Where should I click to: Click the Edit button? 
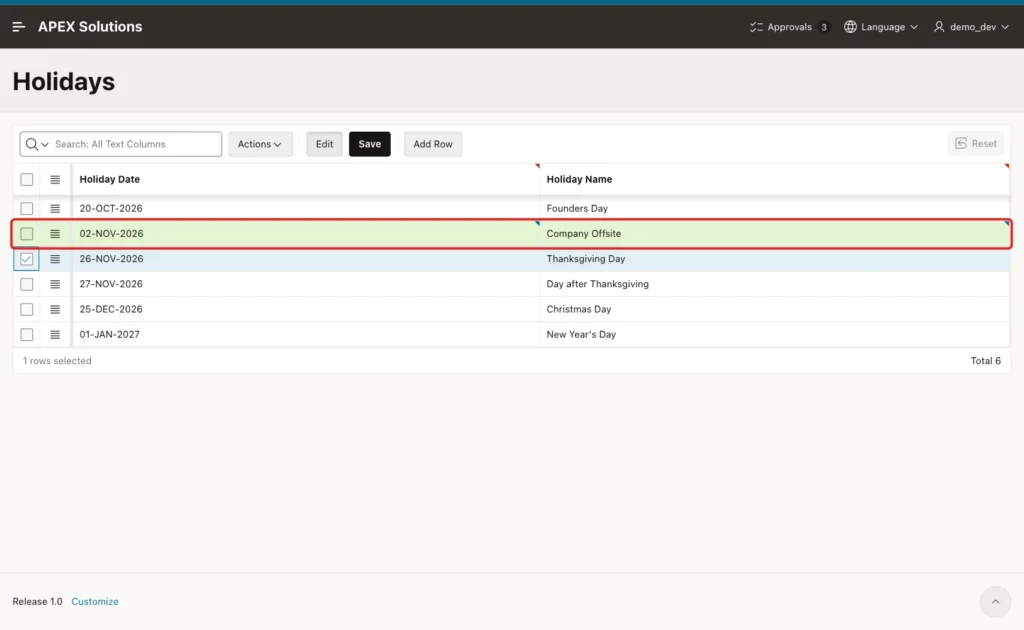coord(325,144)
